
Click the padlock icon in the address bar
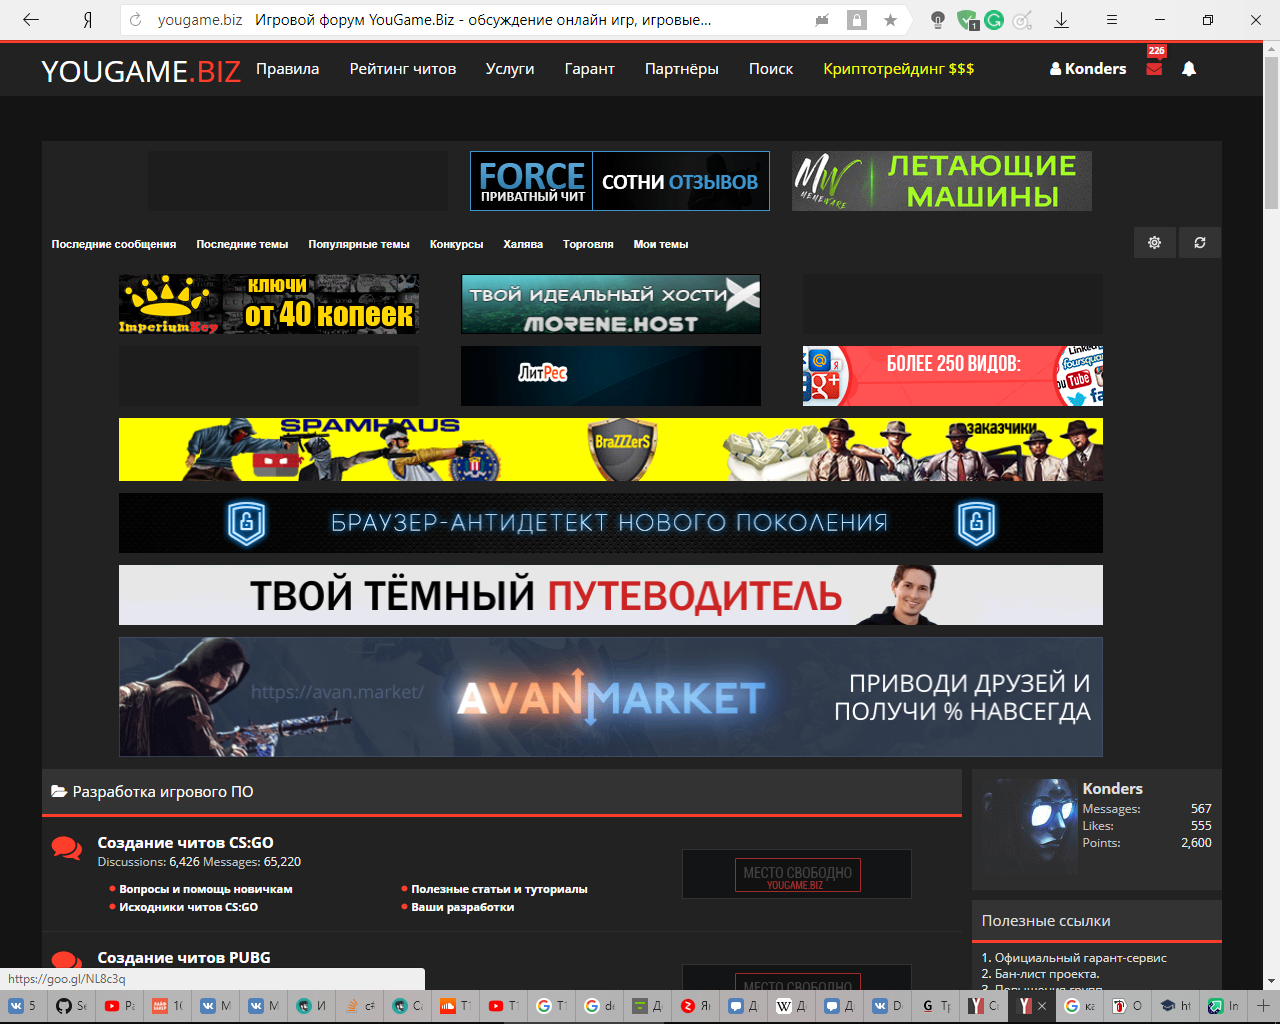point(857,20)
